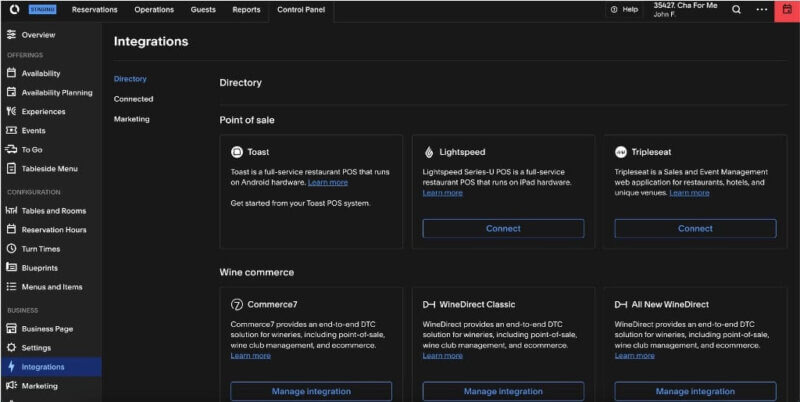Click the Events ticket icon
Viewport: 800px width, 402px height.
pos(11,131)
